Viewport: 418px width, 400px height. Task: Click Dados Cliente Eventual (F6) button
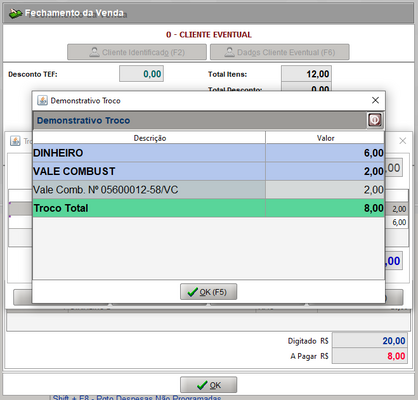pyautogui.click(x=280, y=52)
